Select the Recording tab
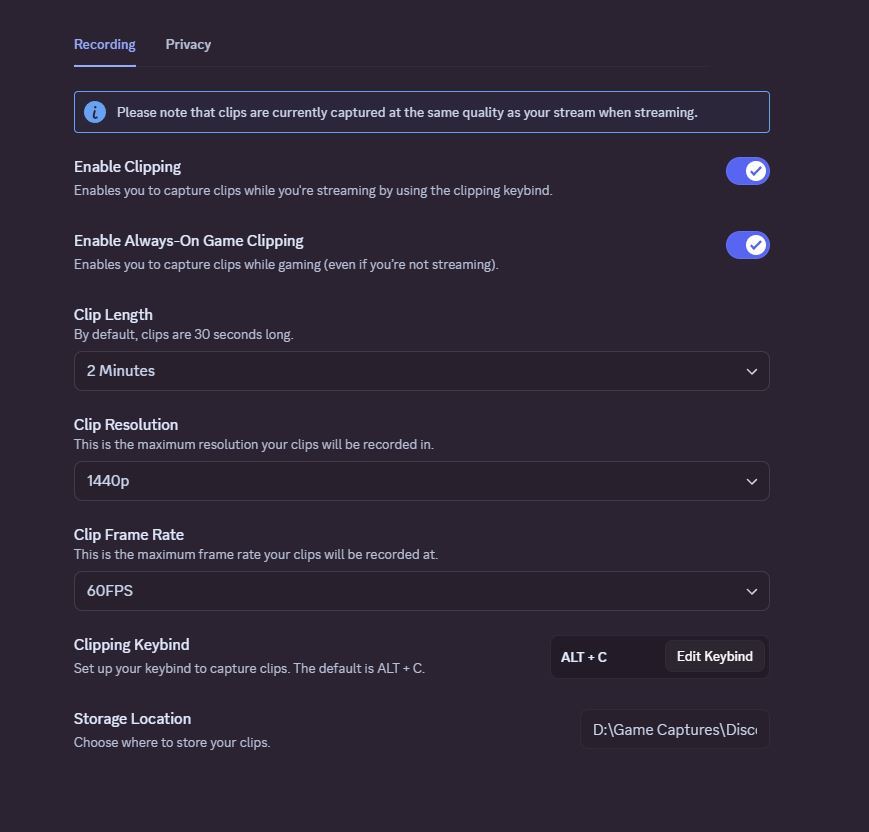 (x=105, y=45)
